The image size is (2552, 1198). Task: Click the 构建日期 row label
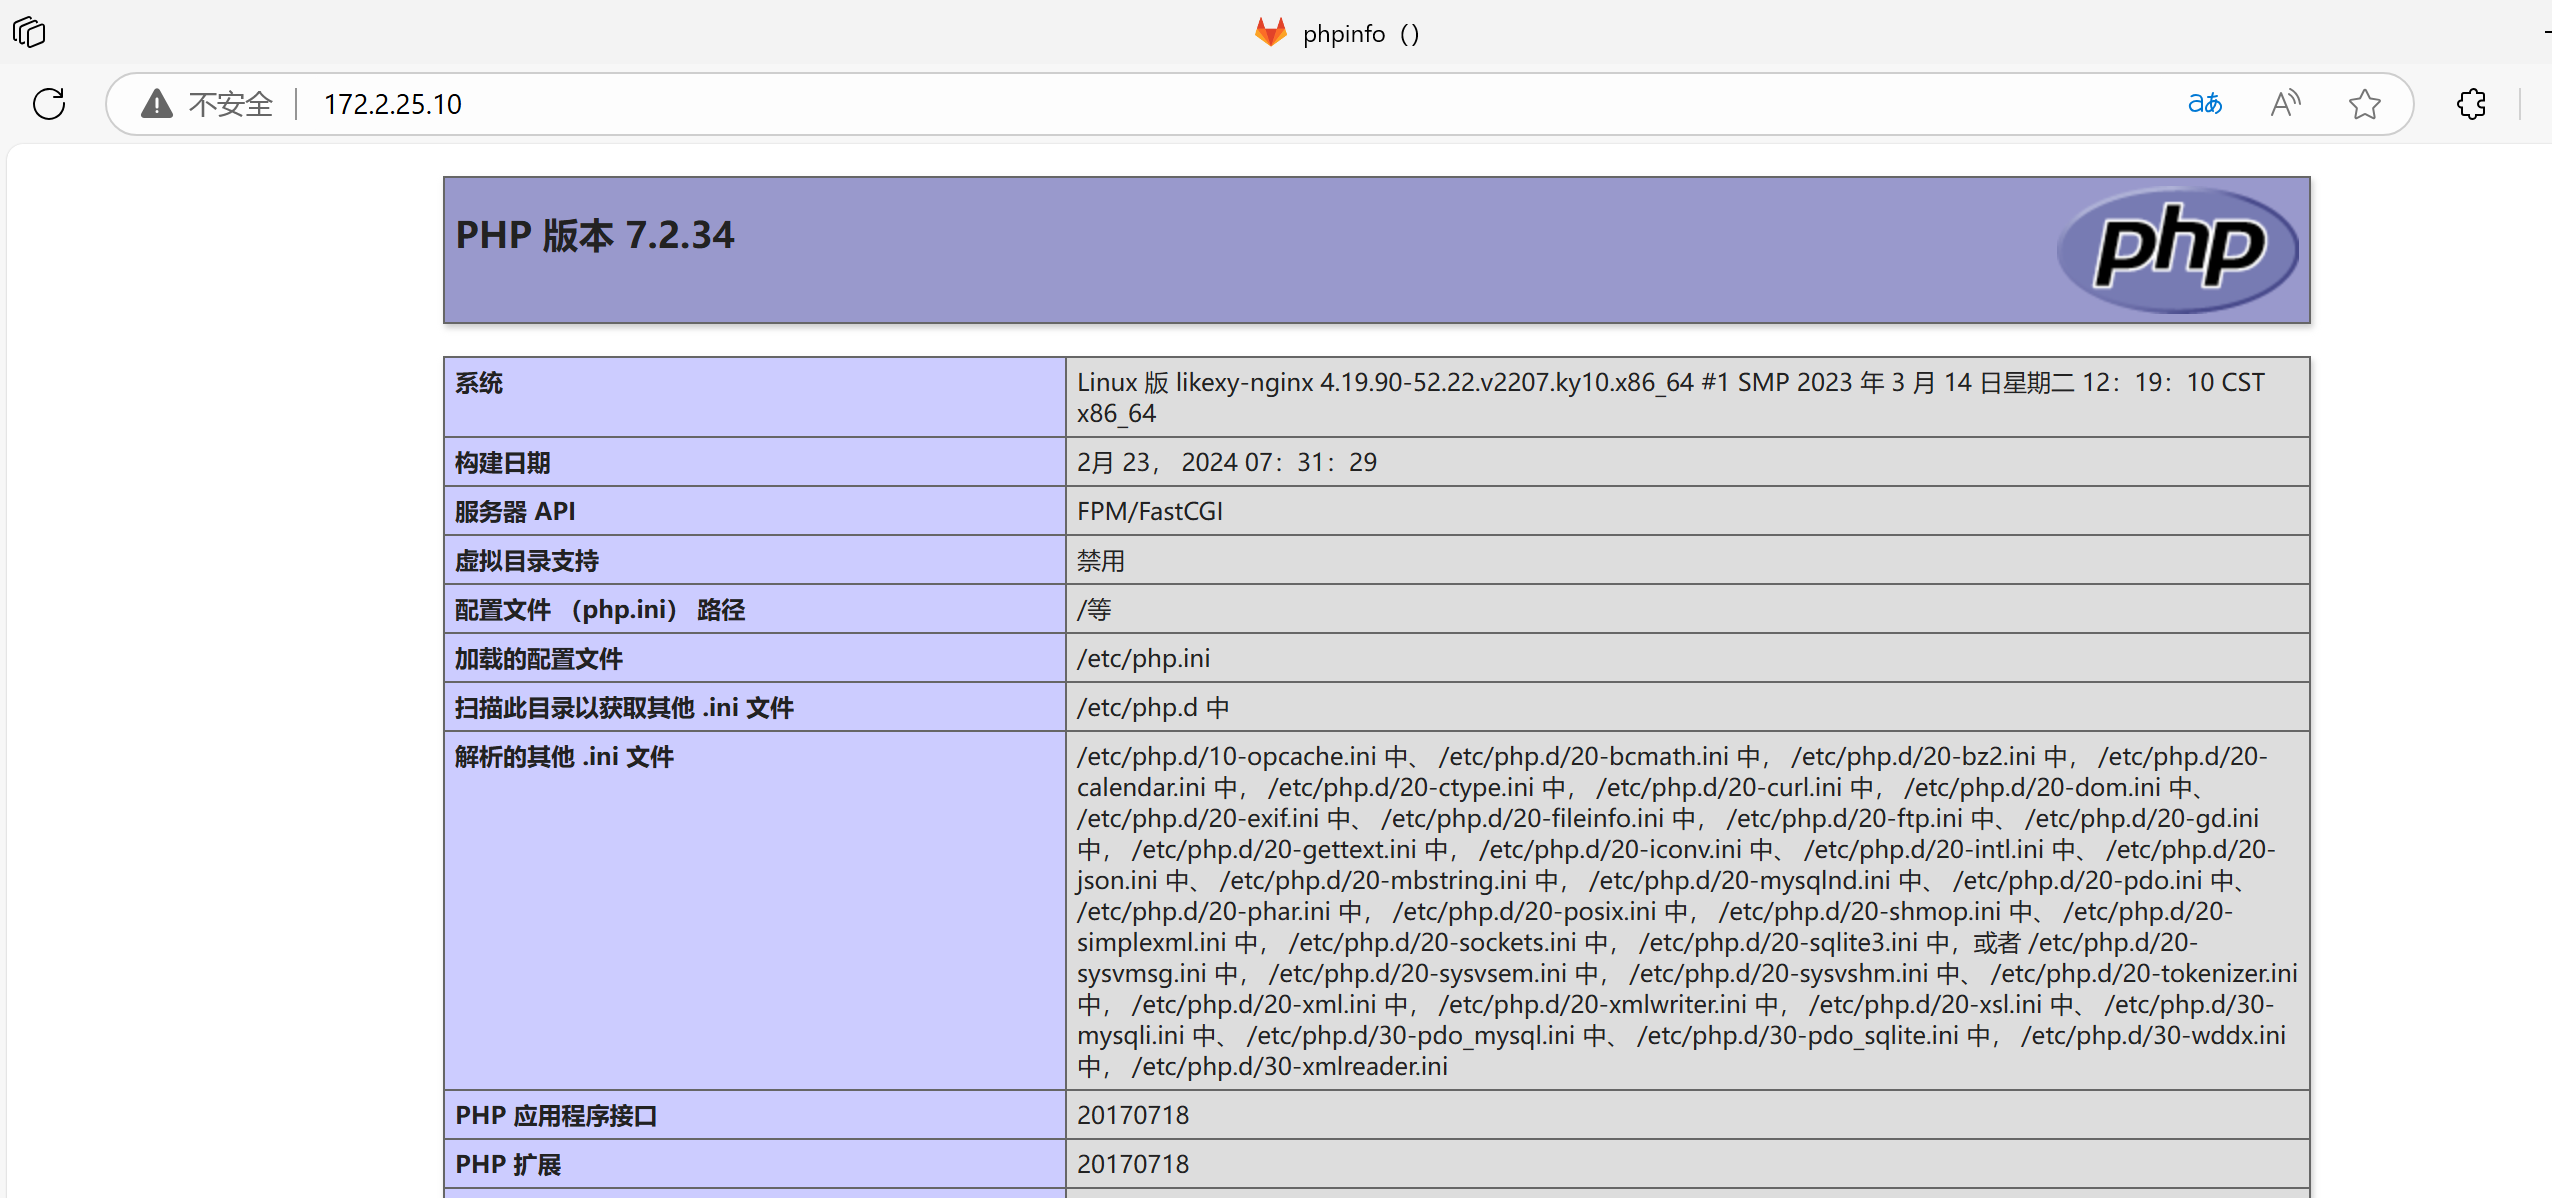502,463
